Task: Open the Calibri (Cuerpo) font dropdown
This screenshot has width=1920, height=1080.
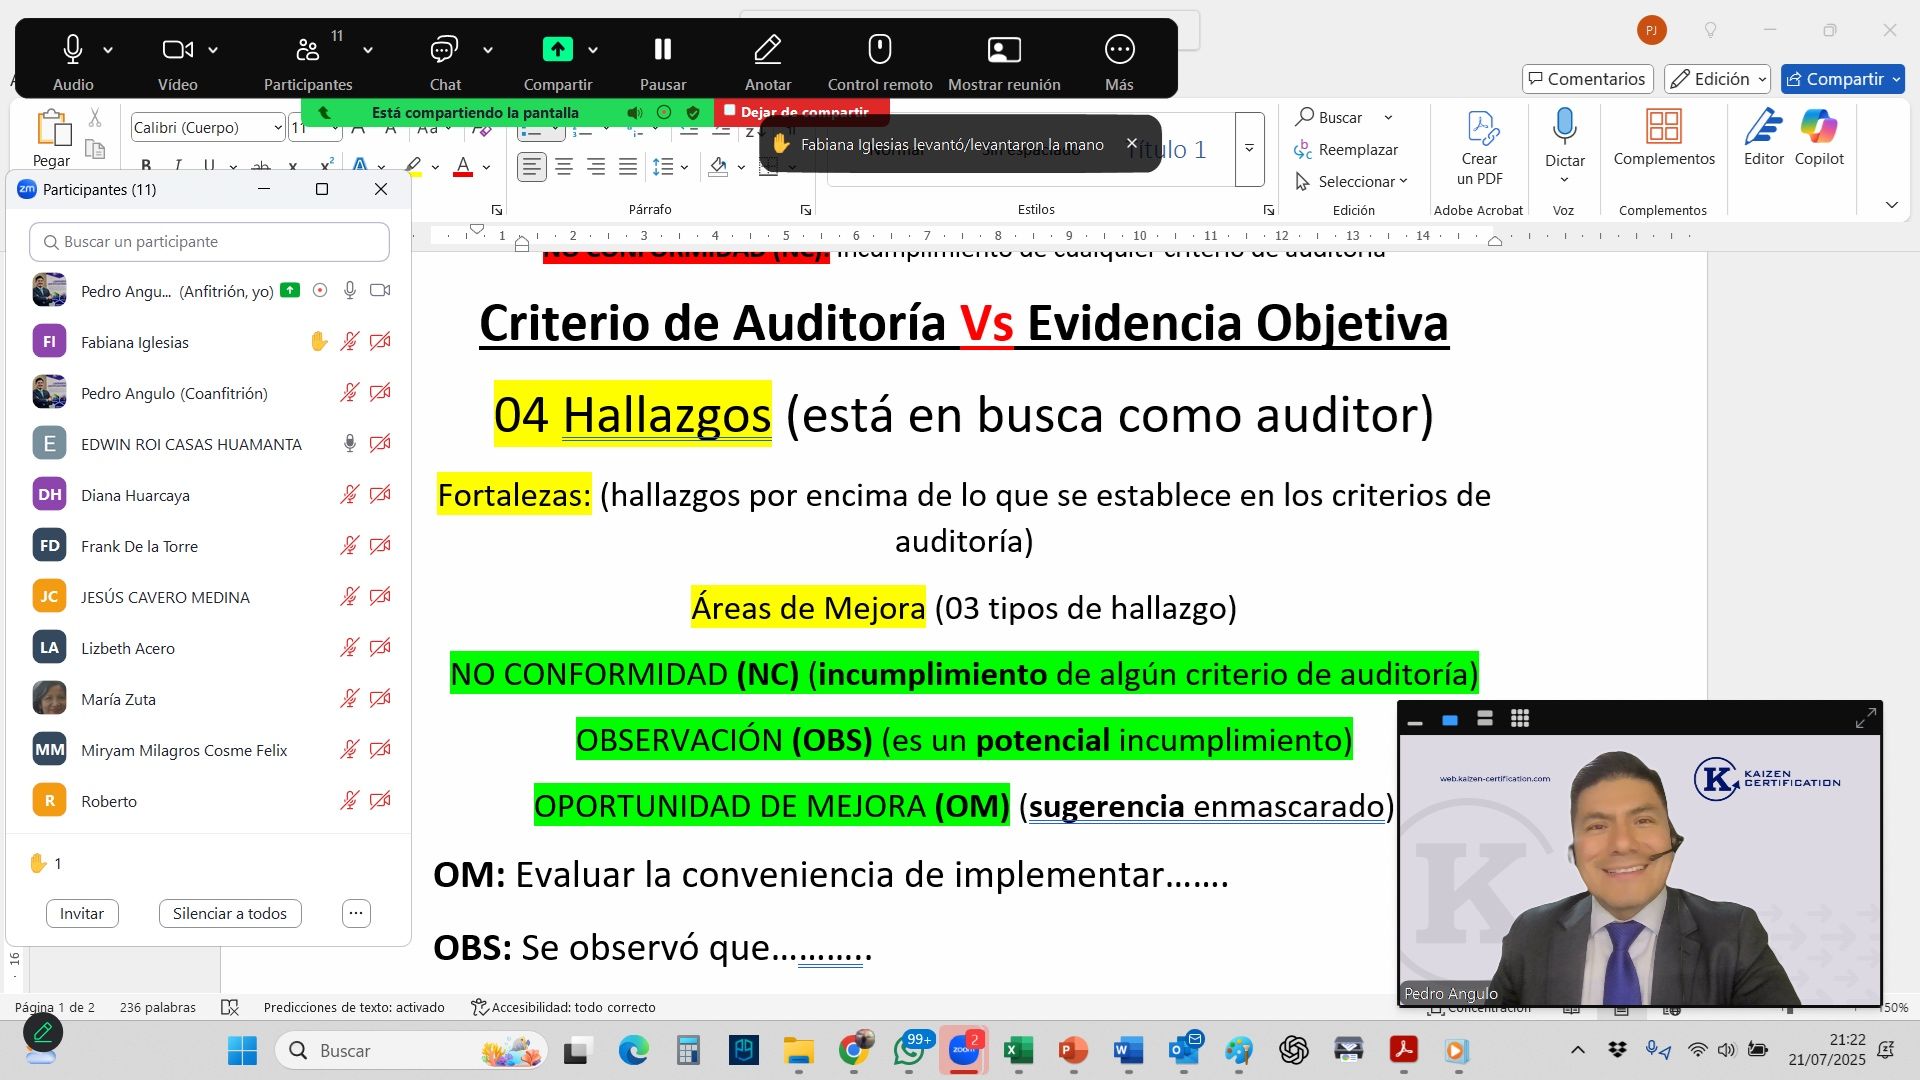Action: pyautogui.click(x=278, y=128)
